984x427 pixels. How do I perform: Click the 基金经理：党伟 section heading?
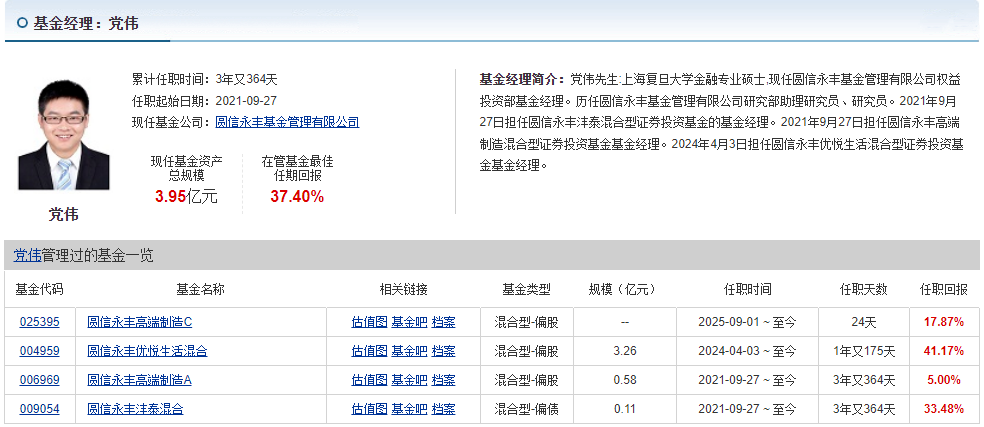86,23
